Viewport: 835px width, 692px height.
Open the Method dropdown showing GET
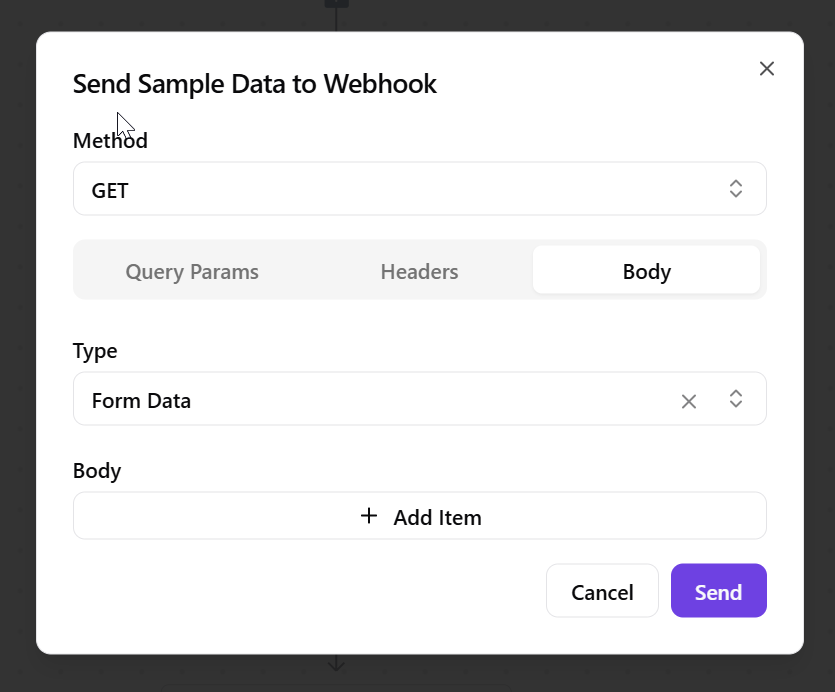click(400, 189)
